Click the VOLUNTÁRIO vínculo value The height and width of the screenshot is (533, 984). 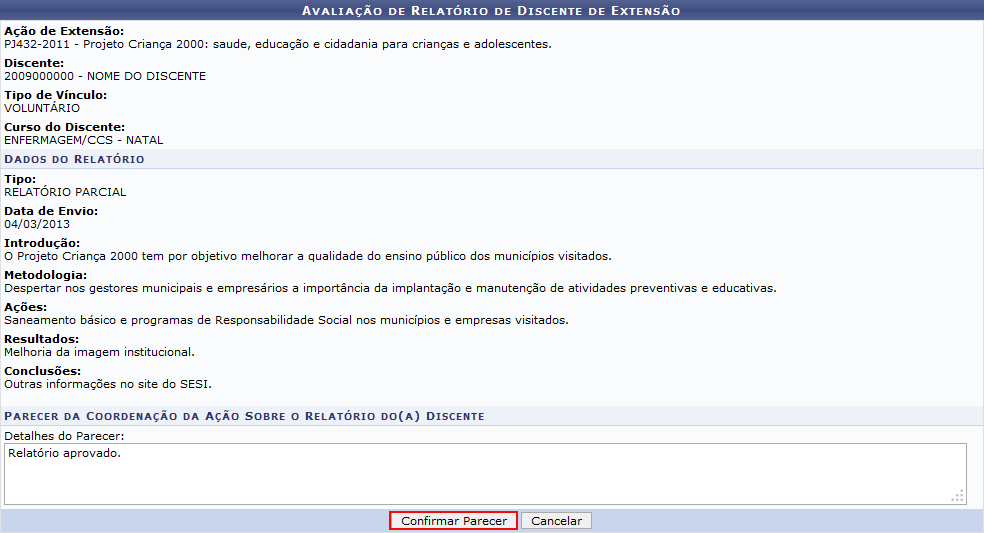point(42,108)
